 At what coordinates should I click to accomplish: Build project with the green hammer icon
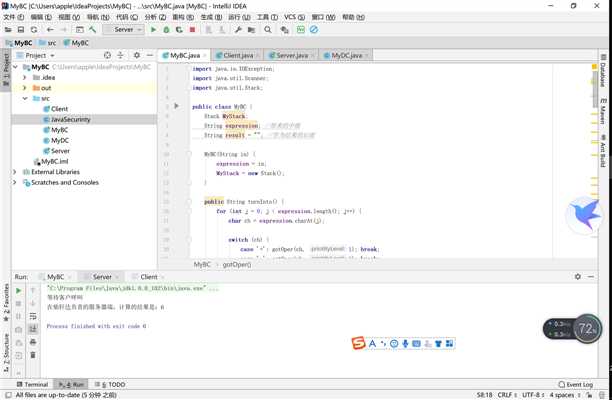[93, 30]
